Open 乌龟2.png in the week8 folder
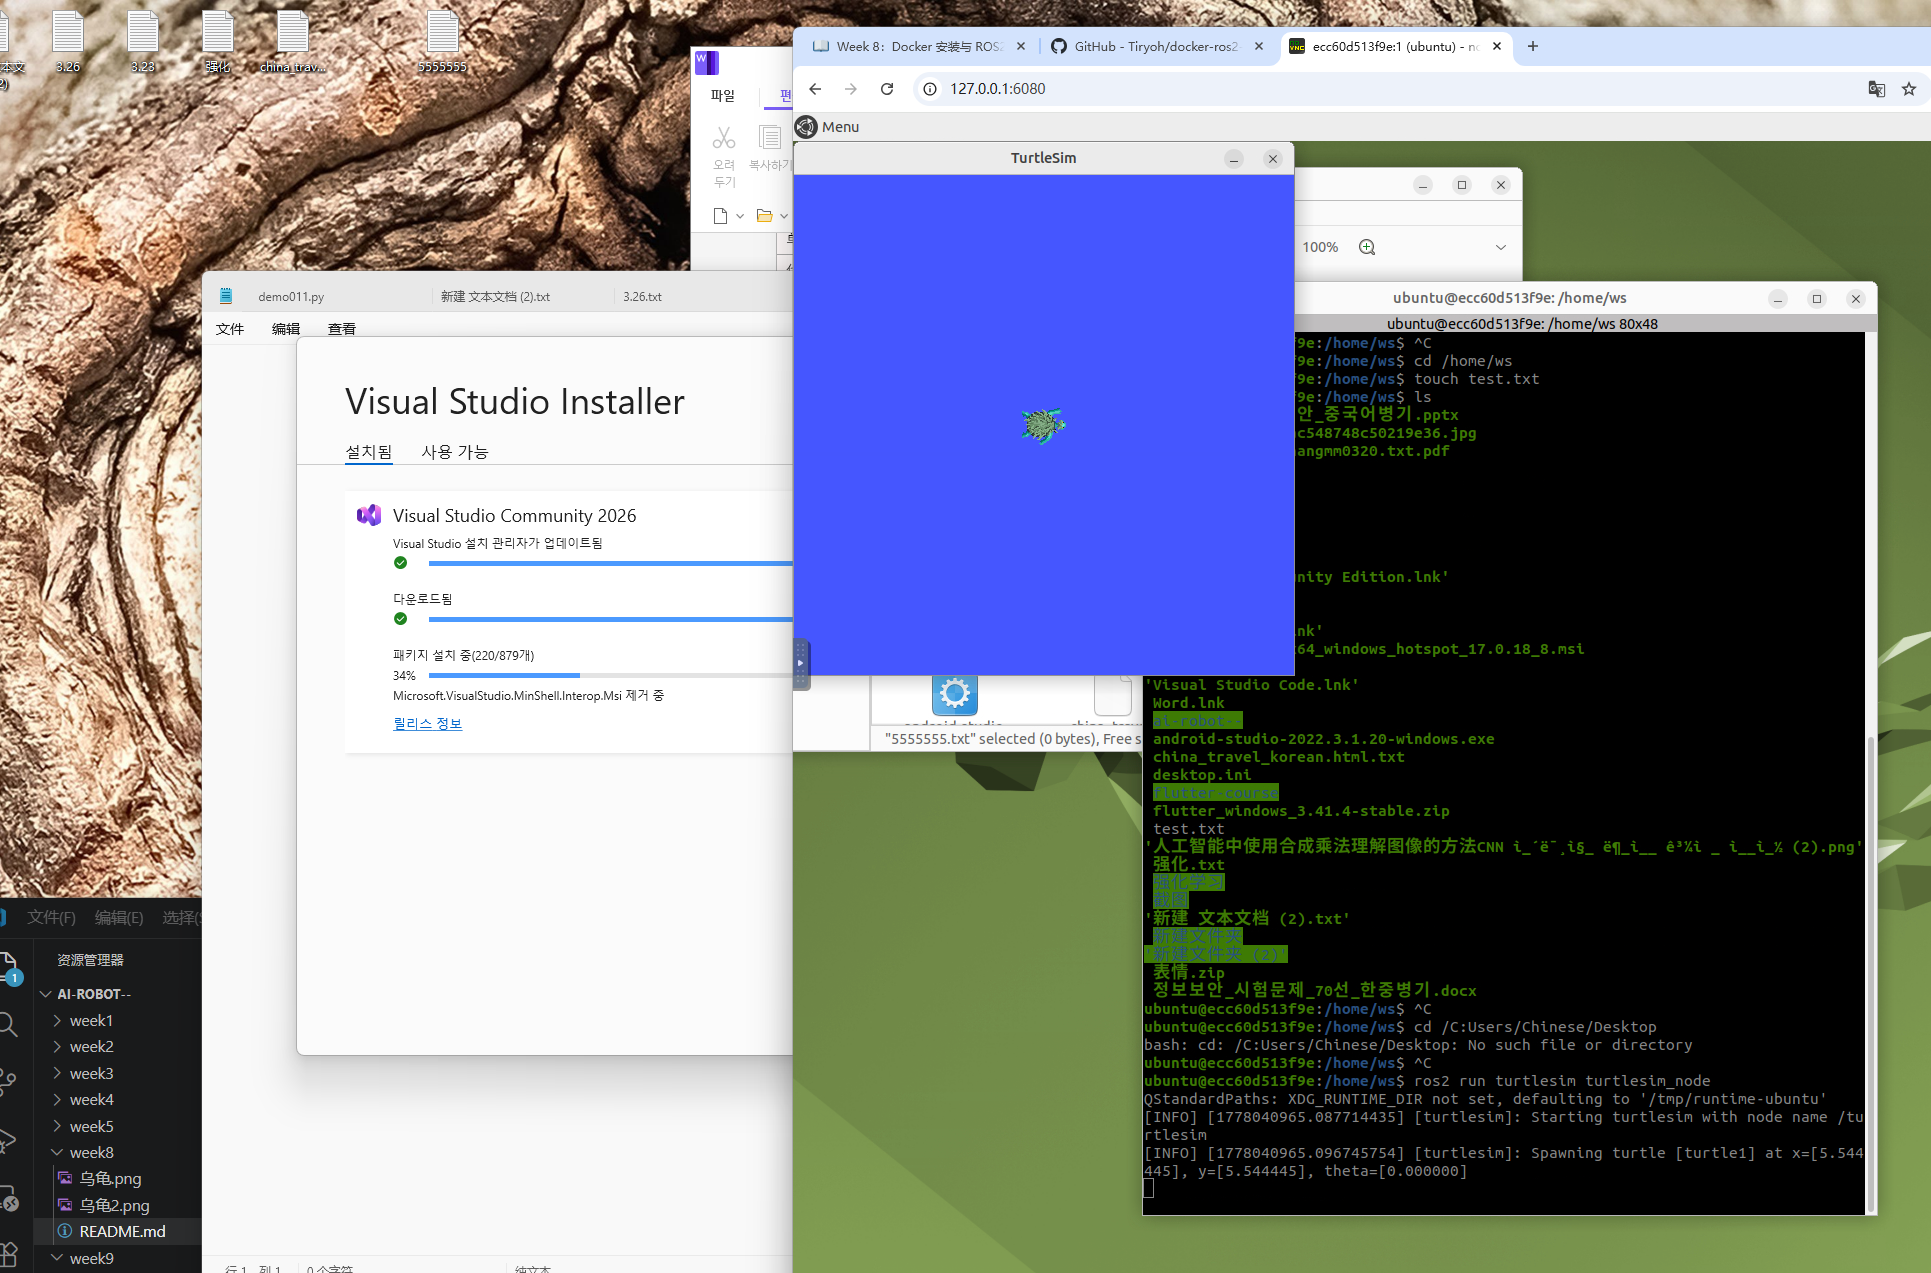This screenshot has width=1931, height=1273. [x=114, y=1206]
